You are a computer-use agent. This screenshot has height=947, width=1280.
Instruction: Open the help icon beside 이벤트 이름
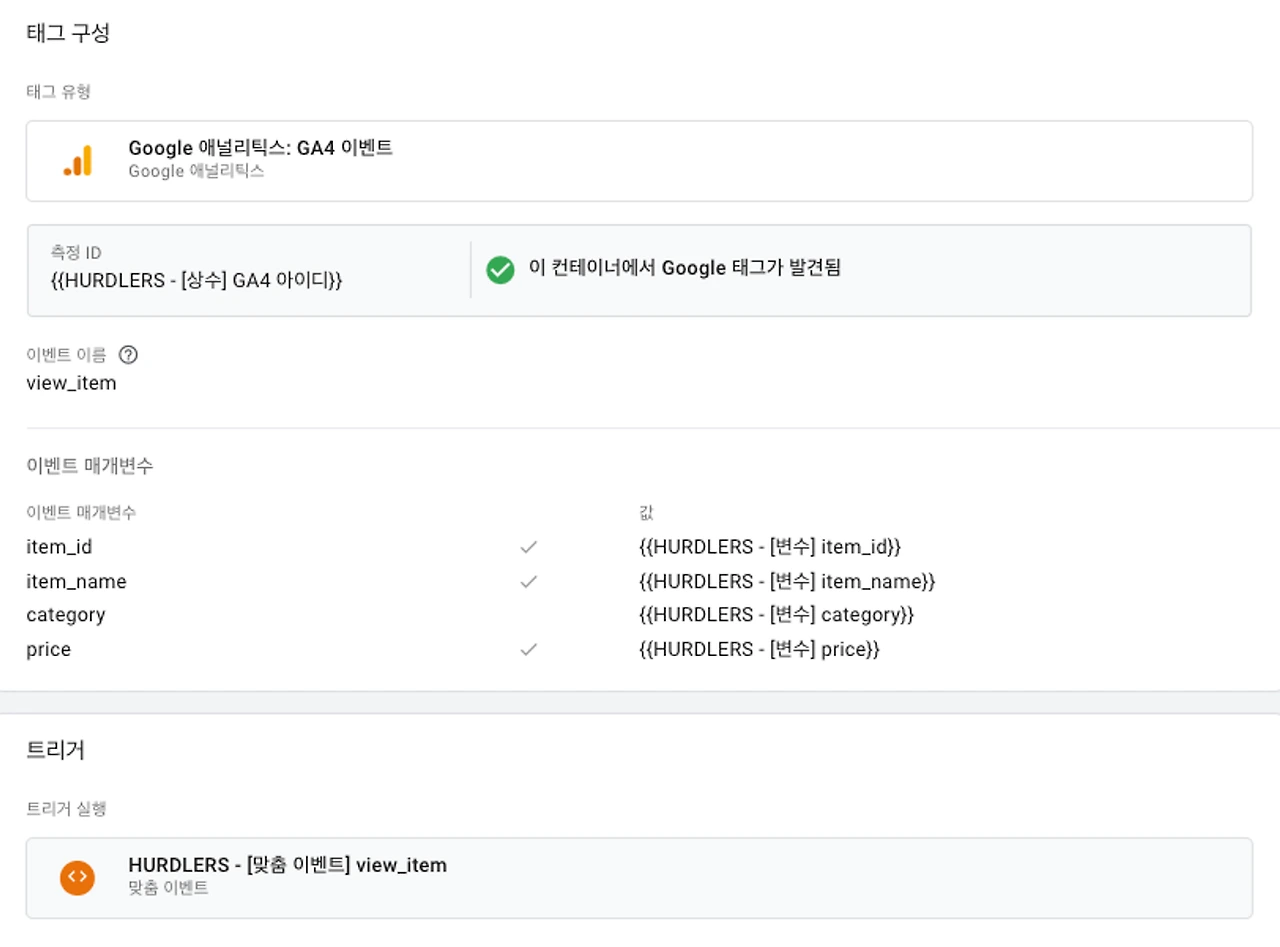click(128, 354)
